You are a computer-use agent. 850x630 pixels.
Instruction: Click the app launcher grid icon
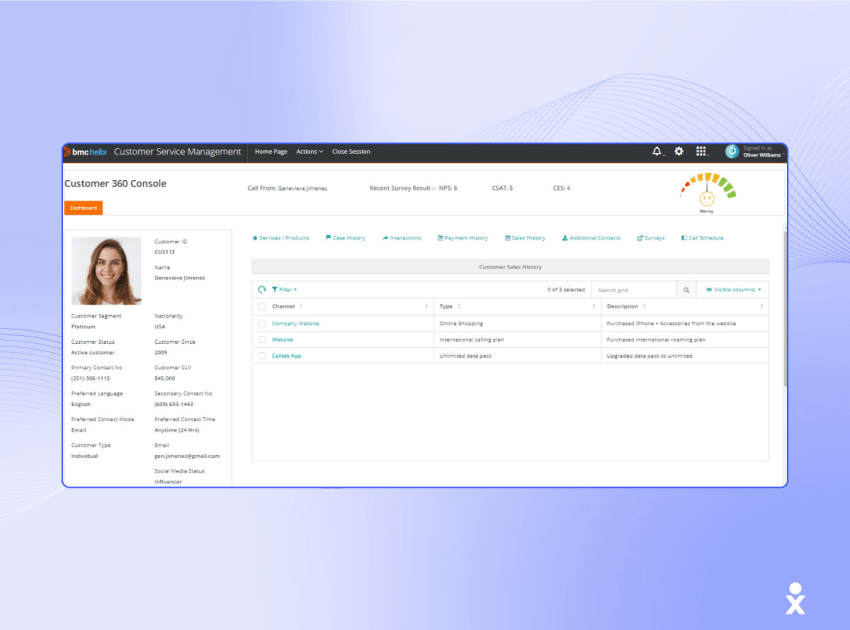(701, 151)
